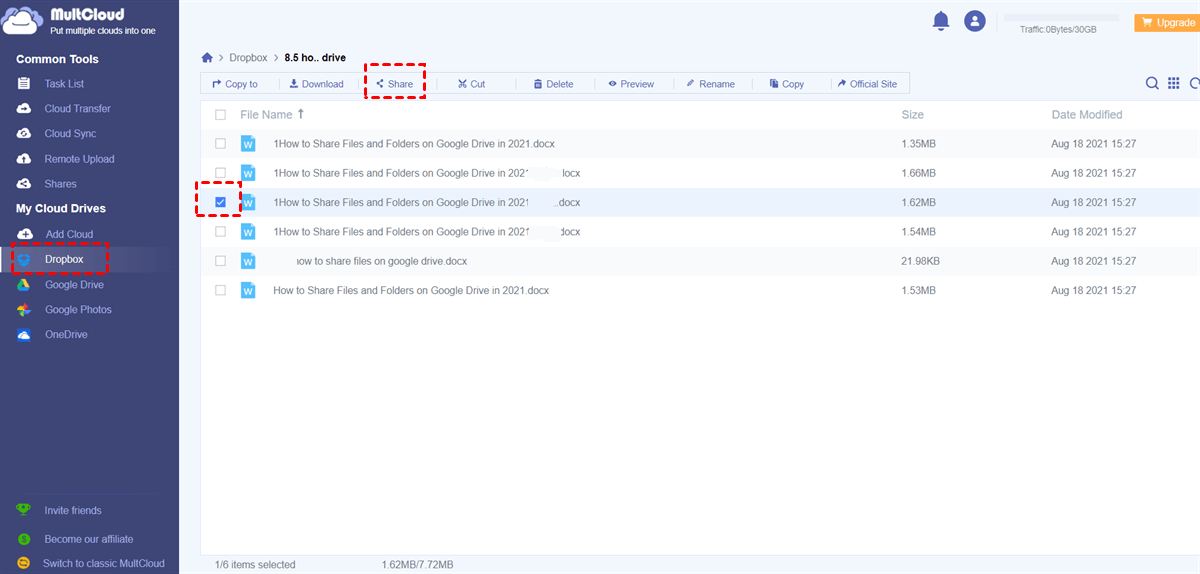This screenshot has width=1200, height=574.
Task: Click Add Cloud in sidebar
Action: coord(69,234)
